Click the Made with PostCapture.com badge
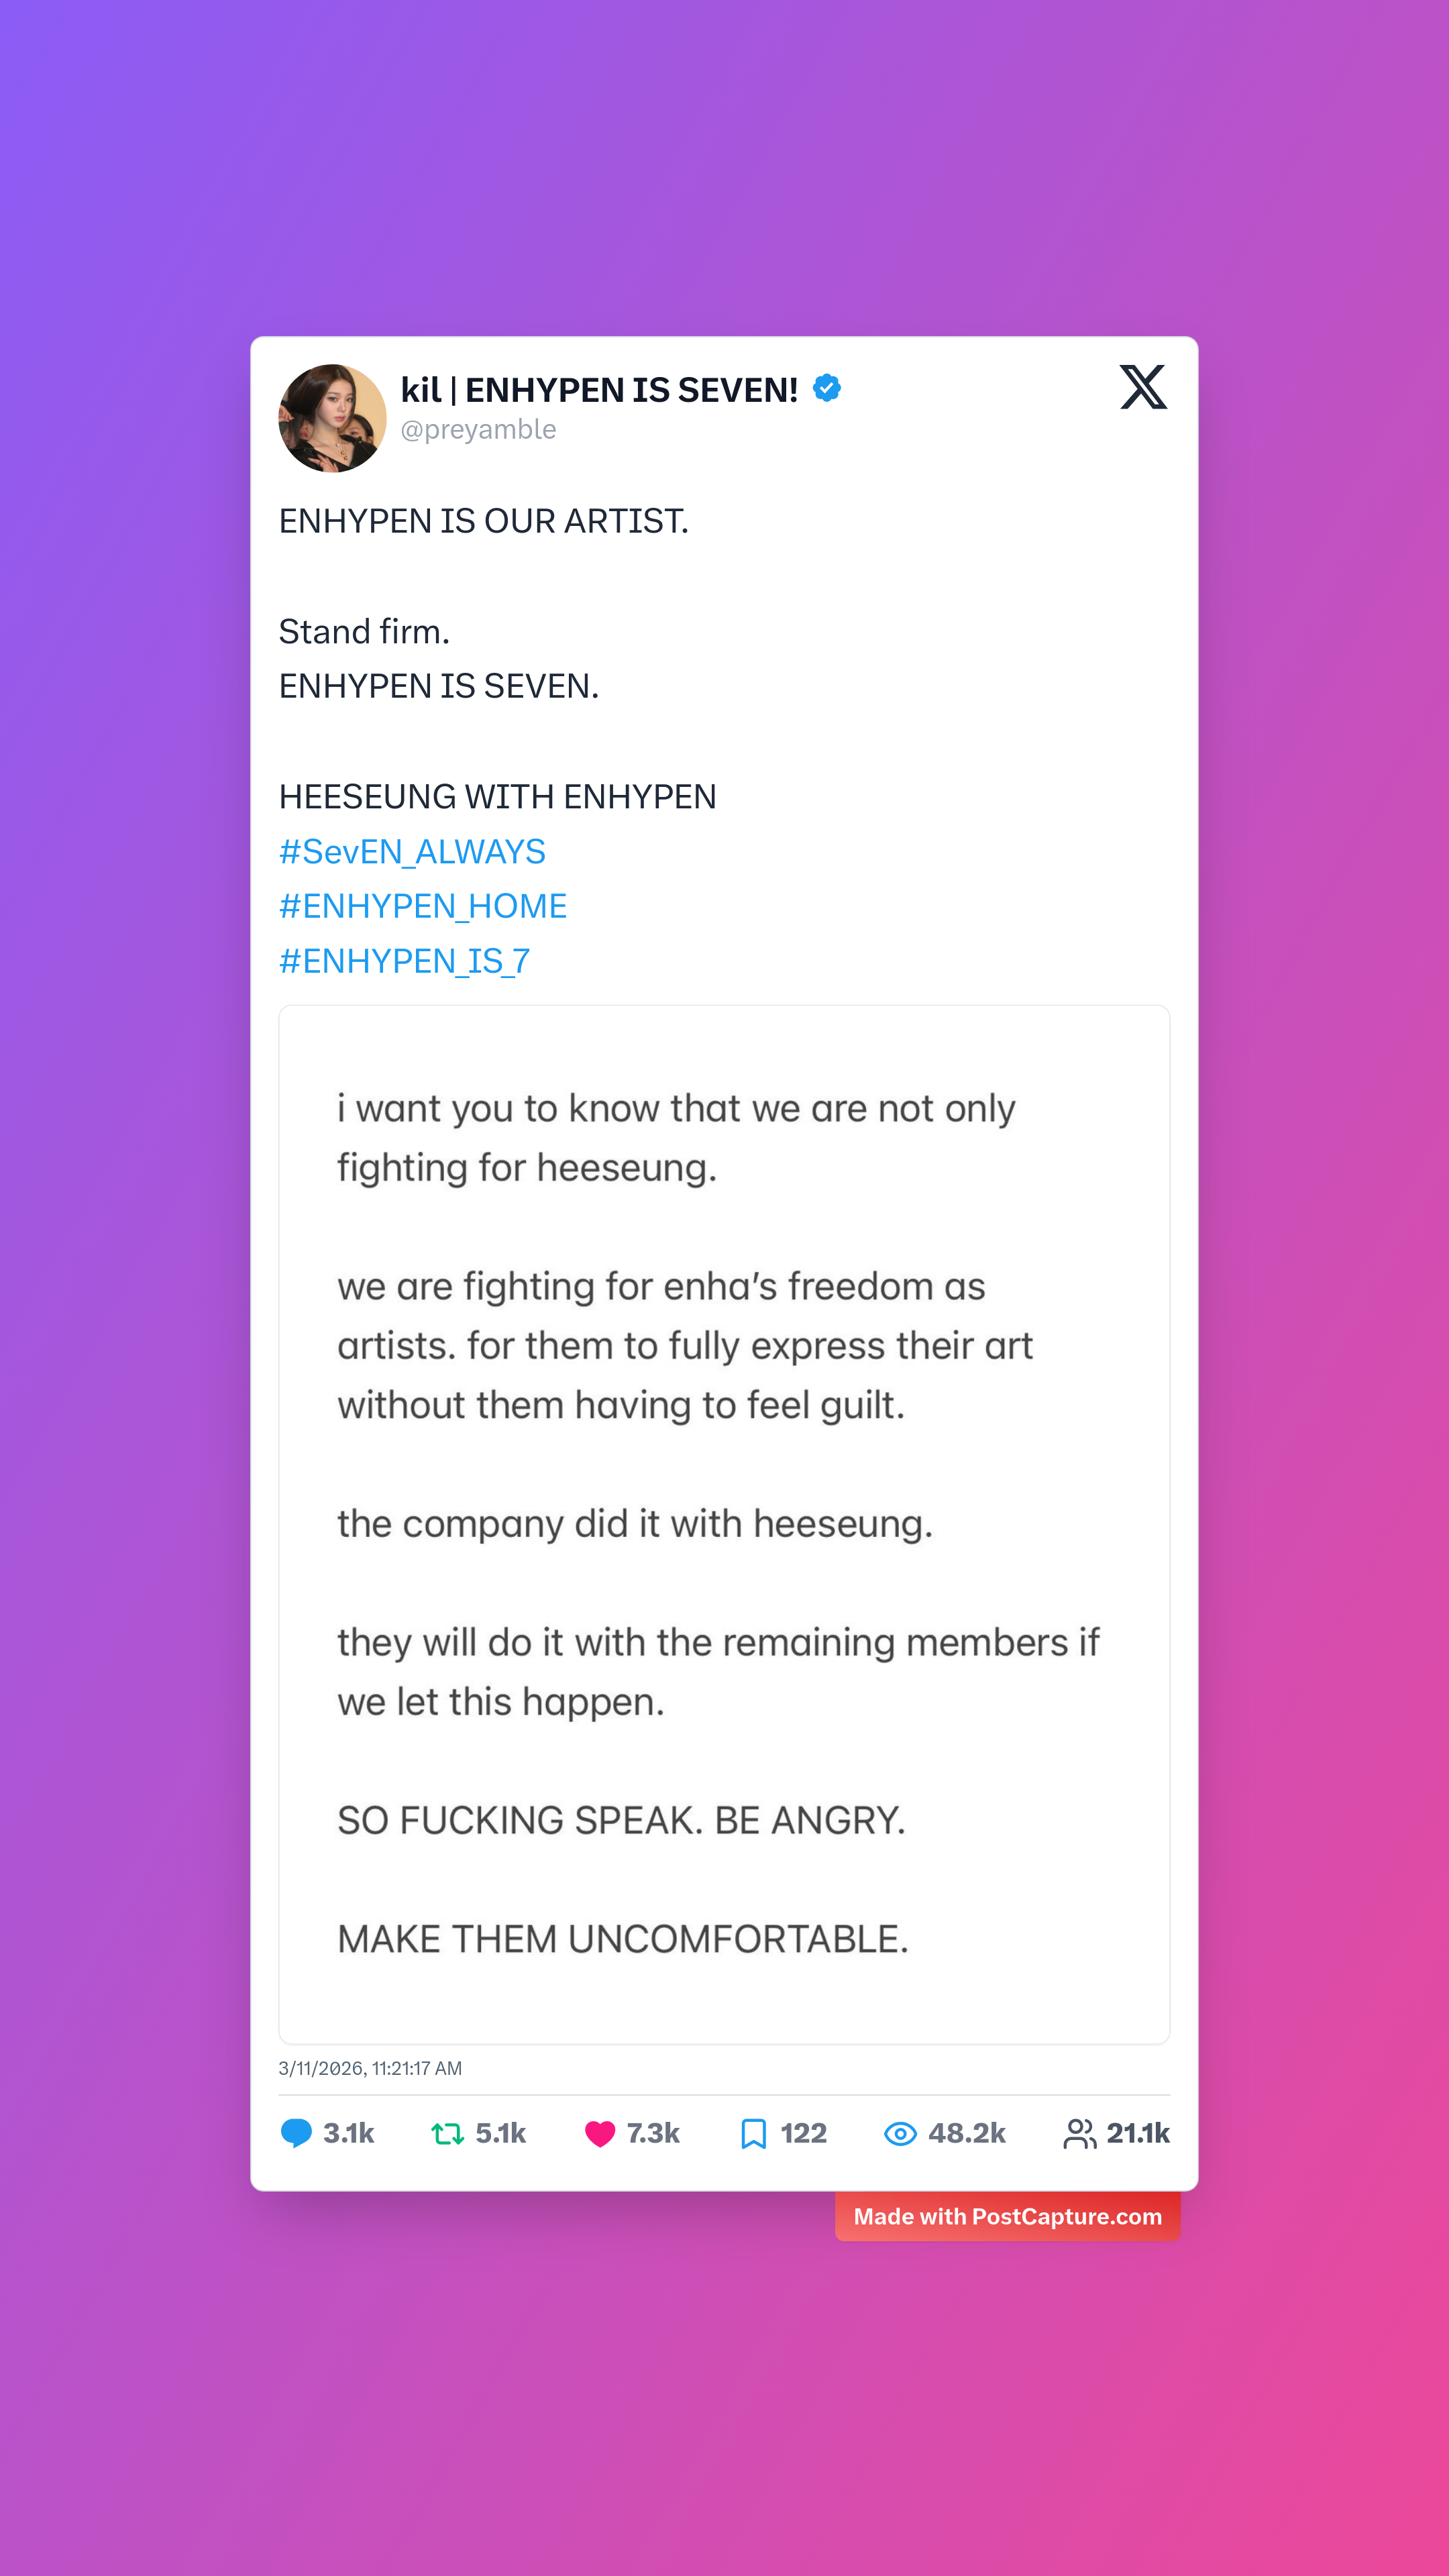 [1007, 2217]
